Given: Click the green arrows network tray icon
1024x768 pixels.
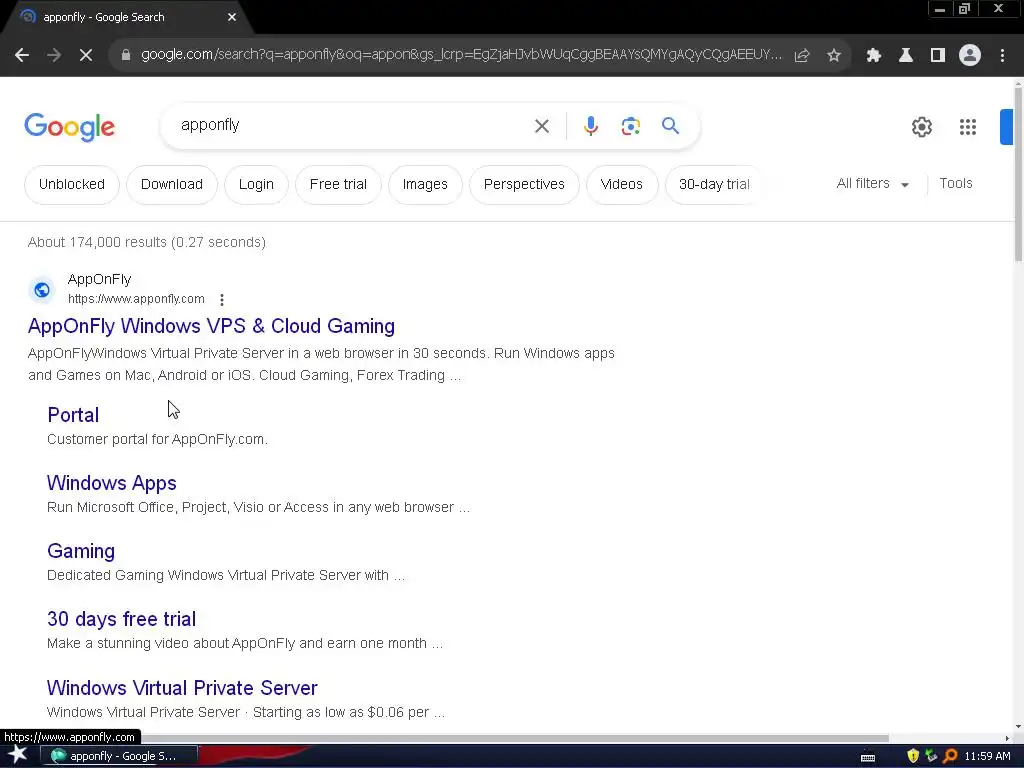Looking at the screenshot, I should coord(931,756).
